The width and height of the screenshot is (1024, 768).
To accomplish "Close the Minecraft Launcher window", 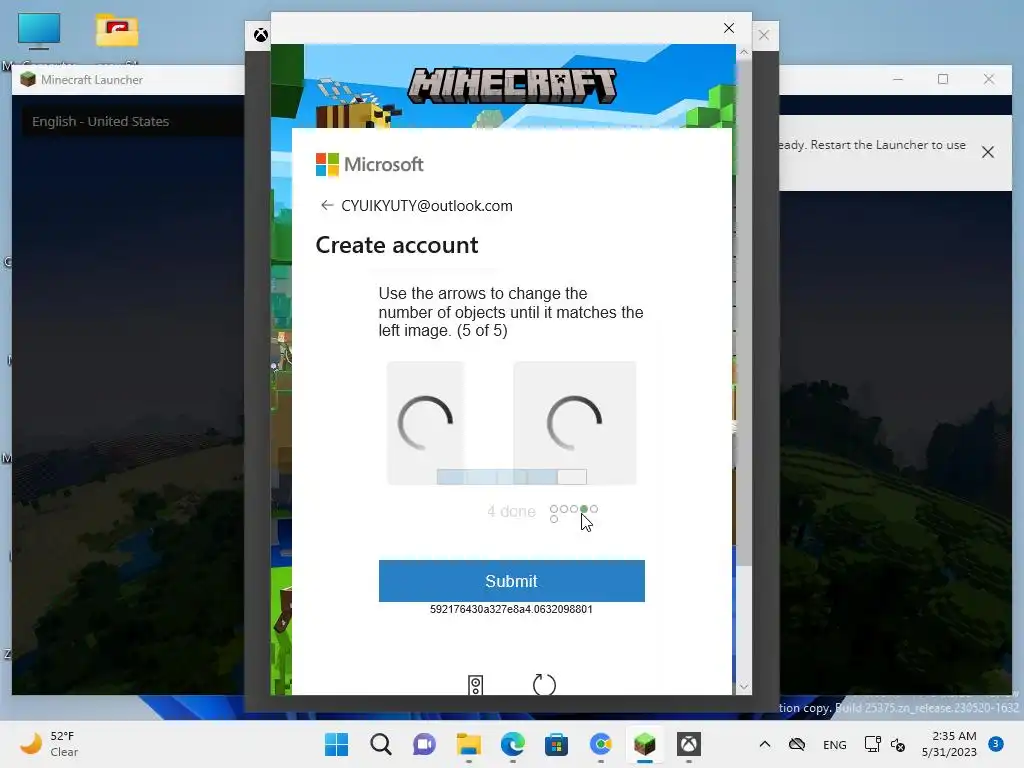I will coord(989,79).
